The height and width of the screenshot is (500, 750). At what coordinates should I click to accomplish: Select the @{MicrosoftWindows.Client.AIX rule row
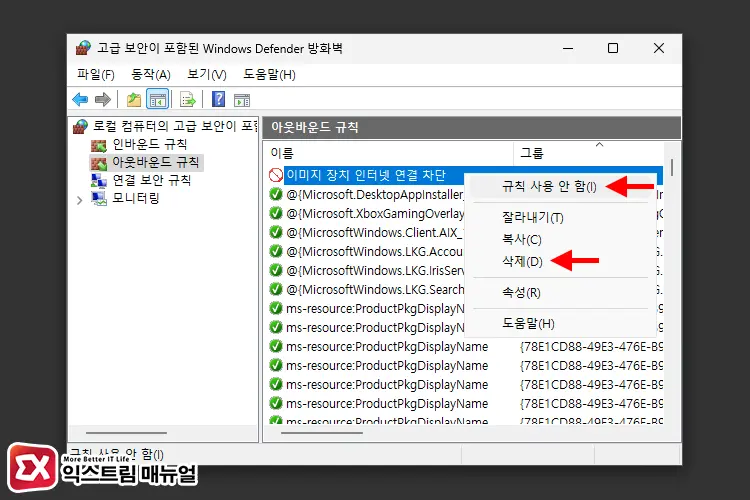coord(375,233)
